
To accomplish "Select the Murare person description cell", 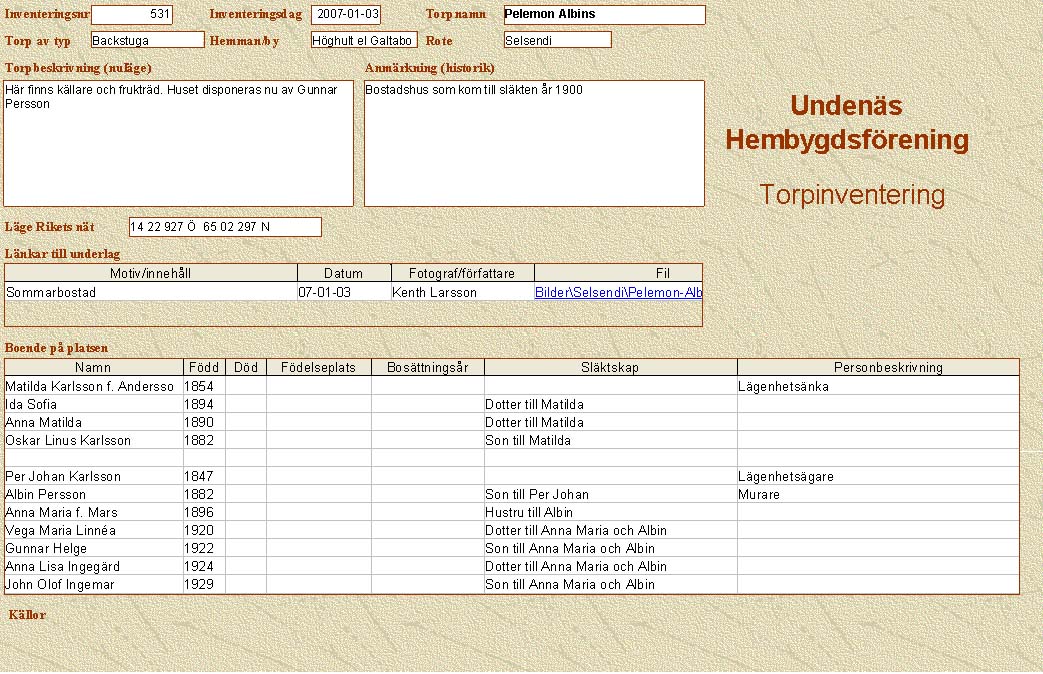I will tap(877, 494).
